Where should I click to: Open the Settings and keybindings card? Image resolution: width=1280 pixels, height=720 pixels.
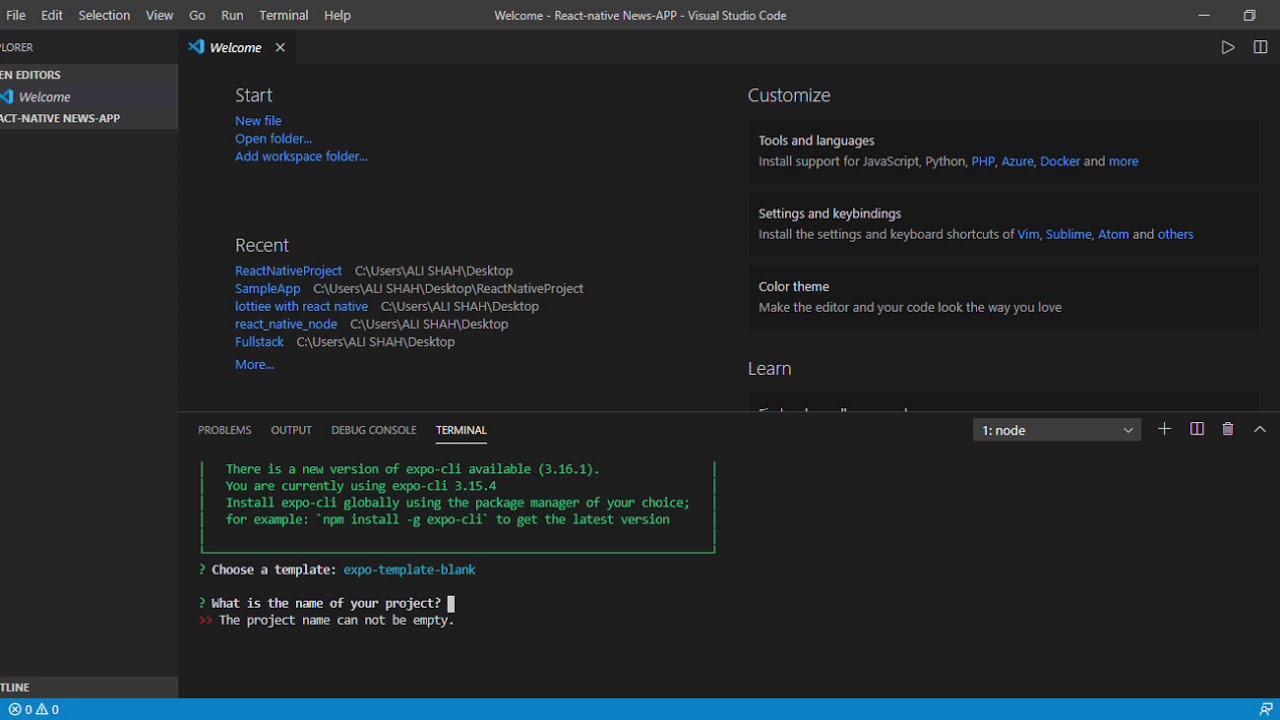coord(1004,224)
